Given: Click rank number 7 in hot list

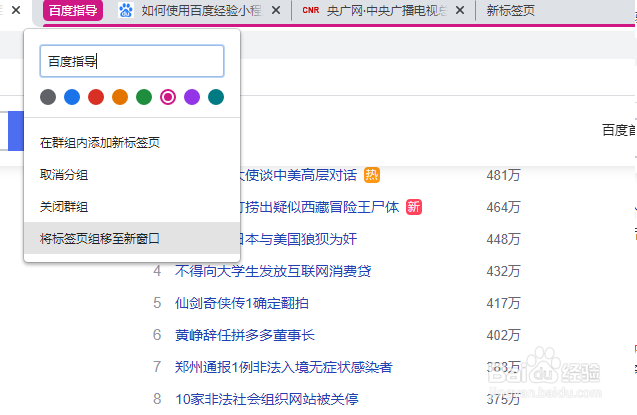Looking at the screenshot, I should (x=157, y=367).
